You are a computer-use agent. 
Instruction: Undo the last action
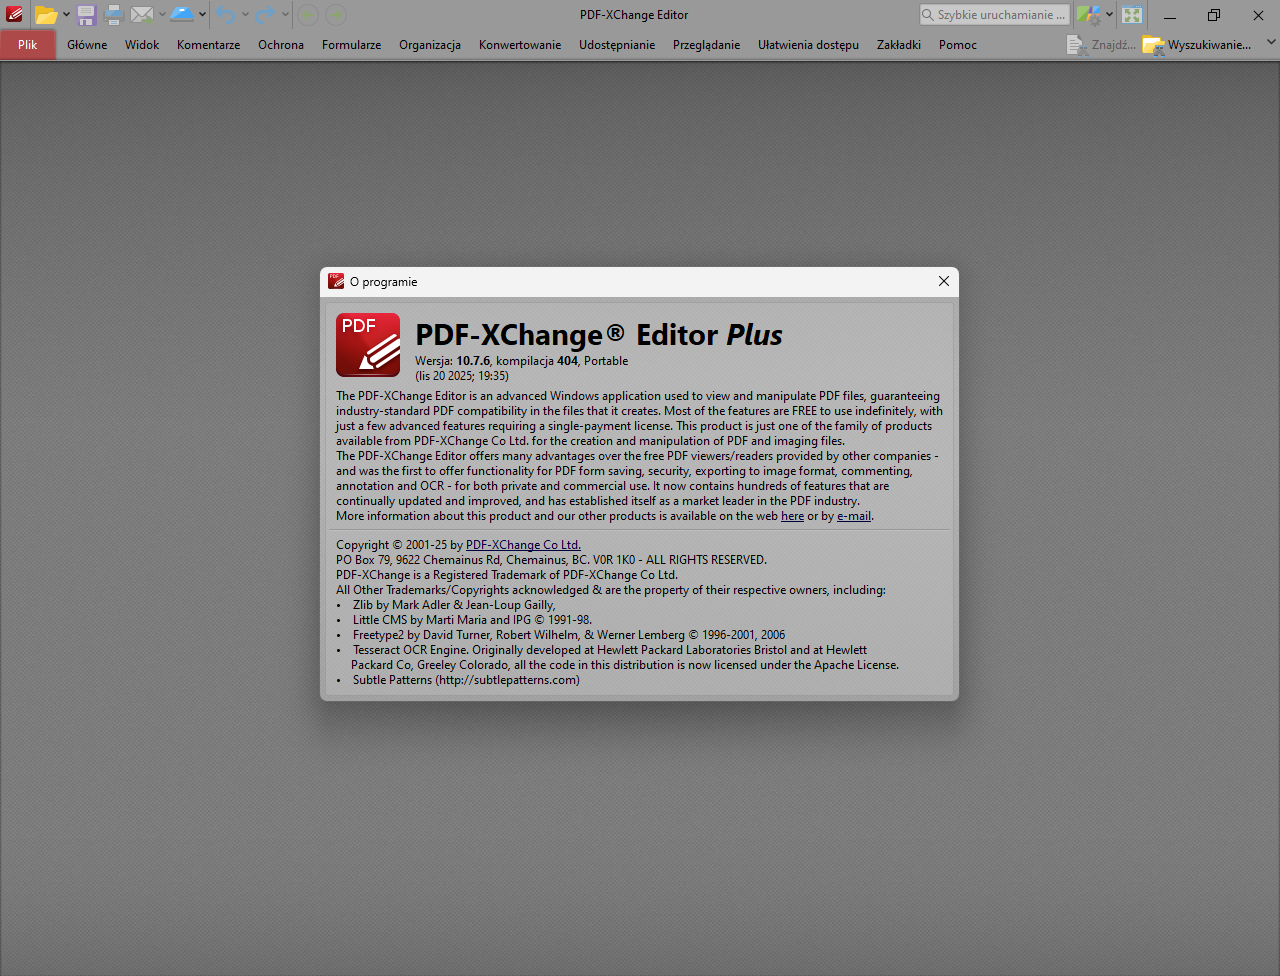tap(225, 15)
